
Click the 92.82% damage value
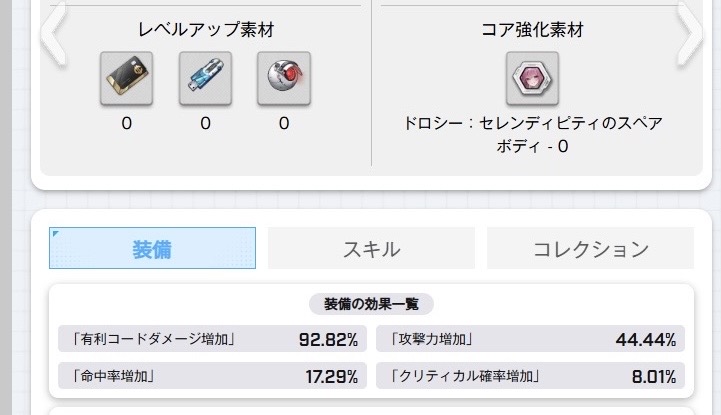328,339
